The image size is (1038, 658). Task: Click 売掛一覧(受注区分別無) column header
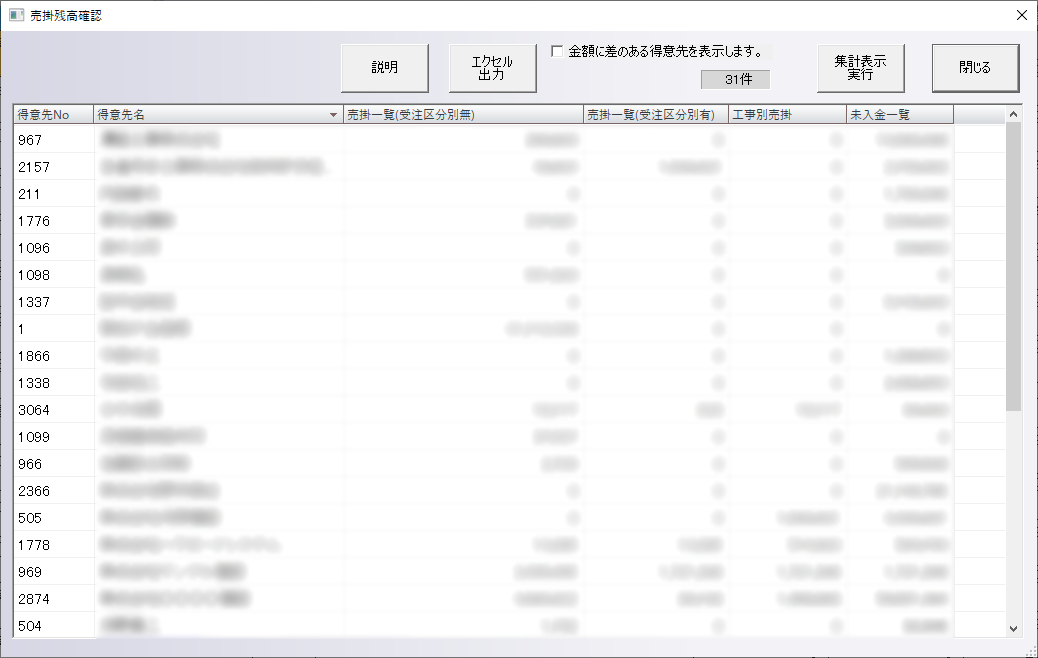[462, 115]
